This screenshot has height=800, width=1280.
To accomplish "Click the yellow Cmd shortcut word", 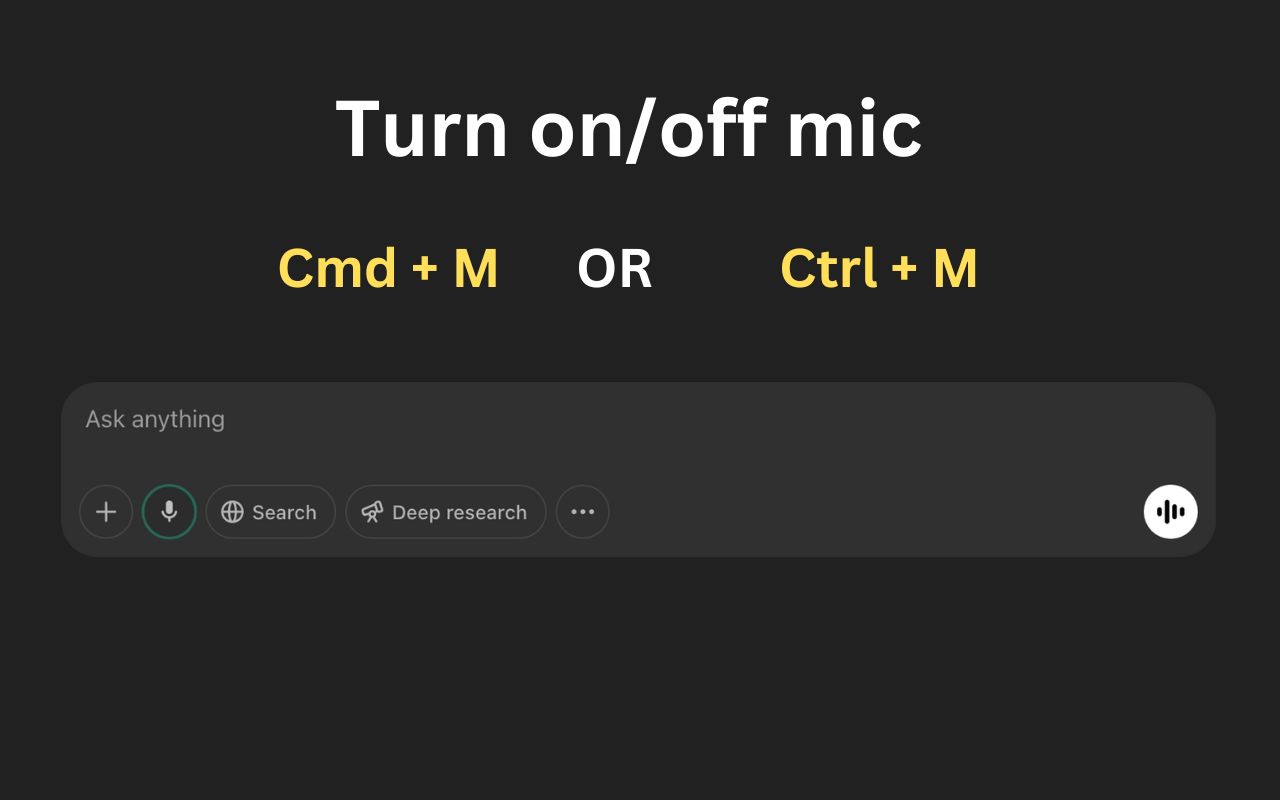I will [337, 269].
